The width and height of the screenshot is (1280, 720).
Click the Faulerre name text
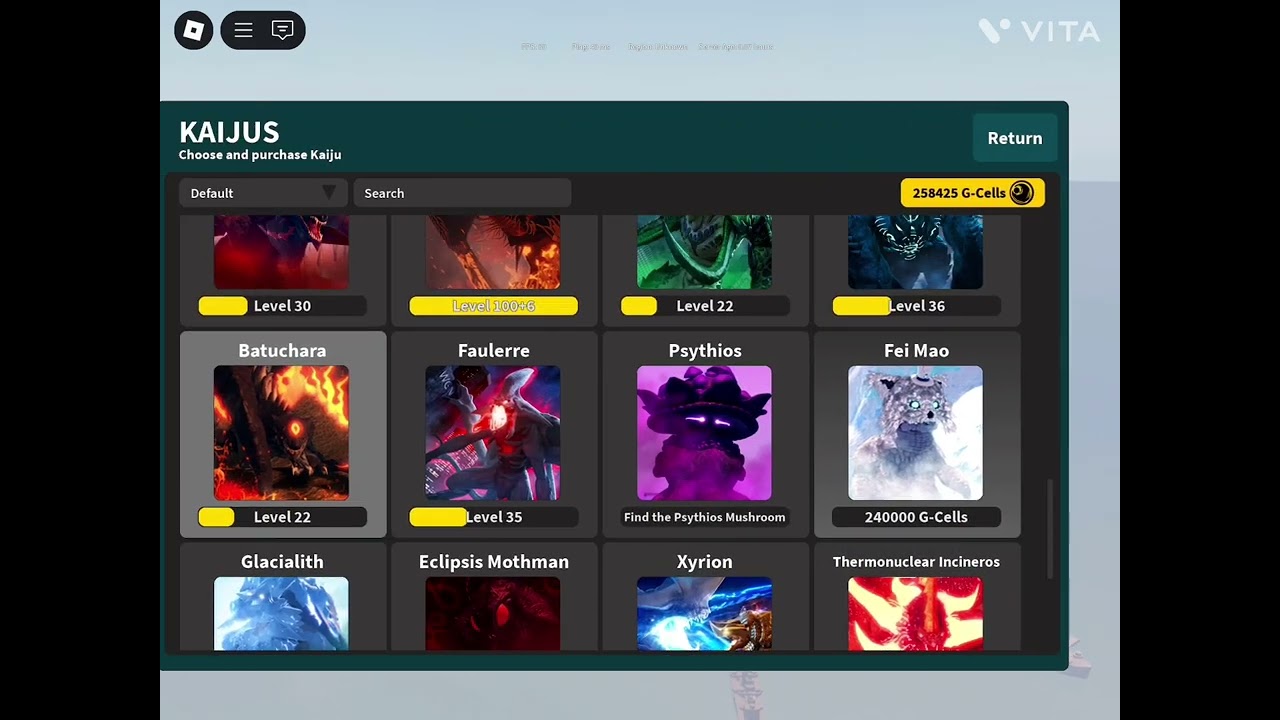coord(494,351)
